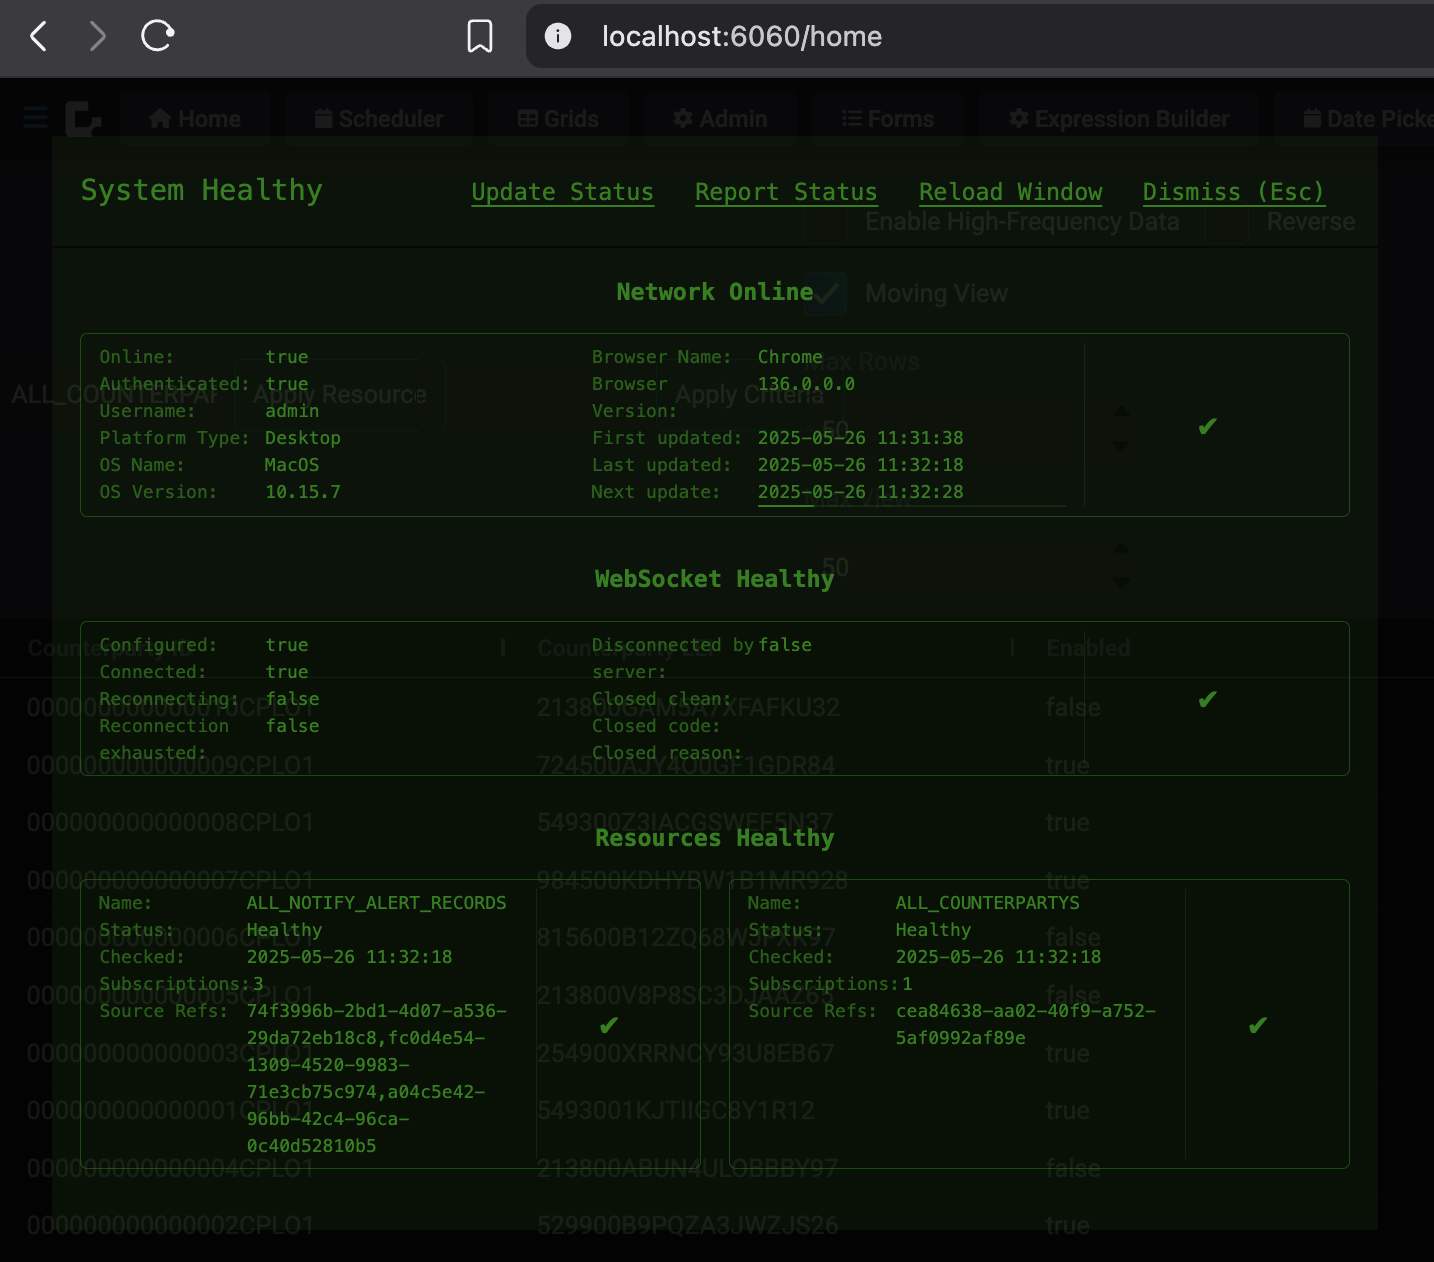
Task: Open the hamburger menu icon
Action: tap(36, 118)
